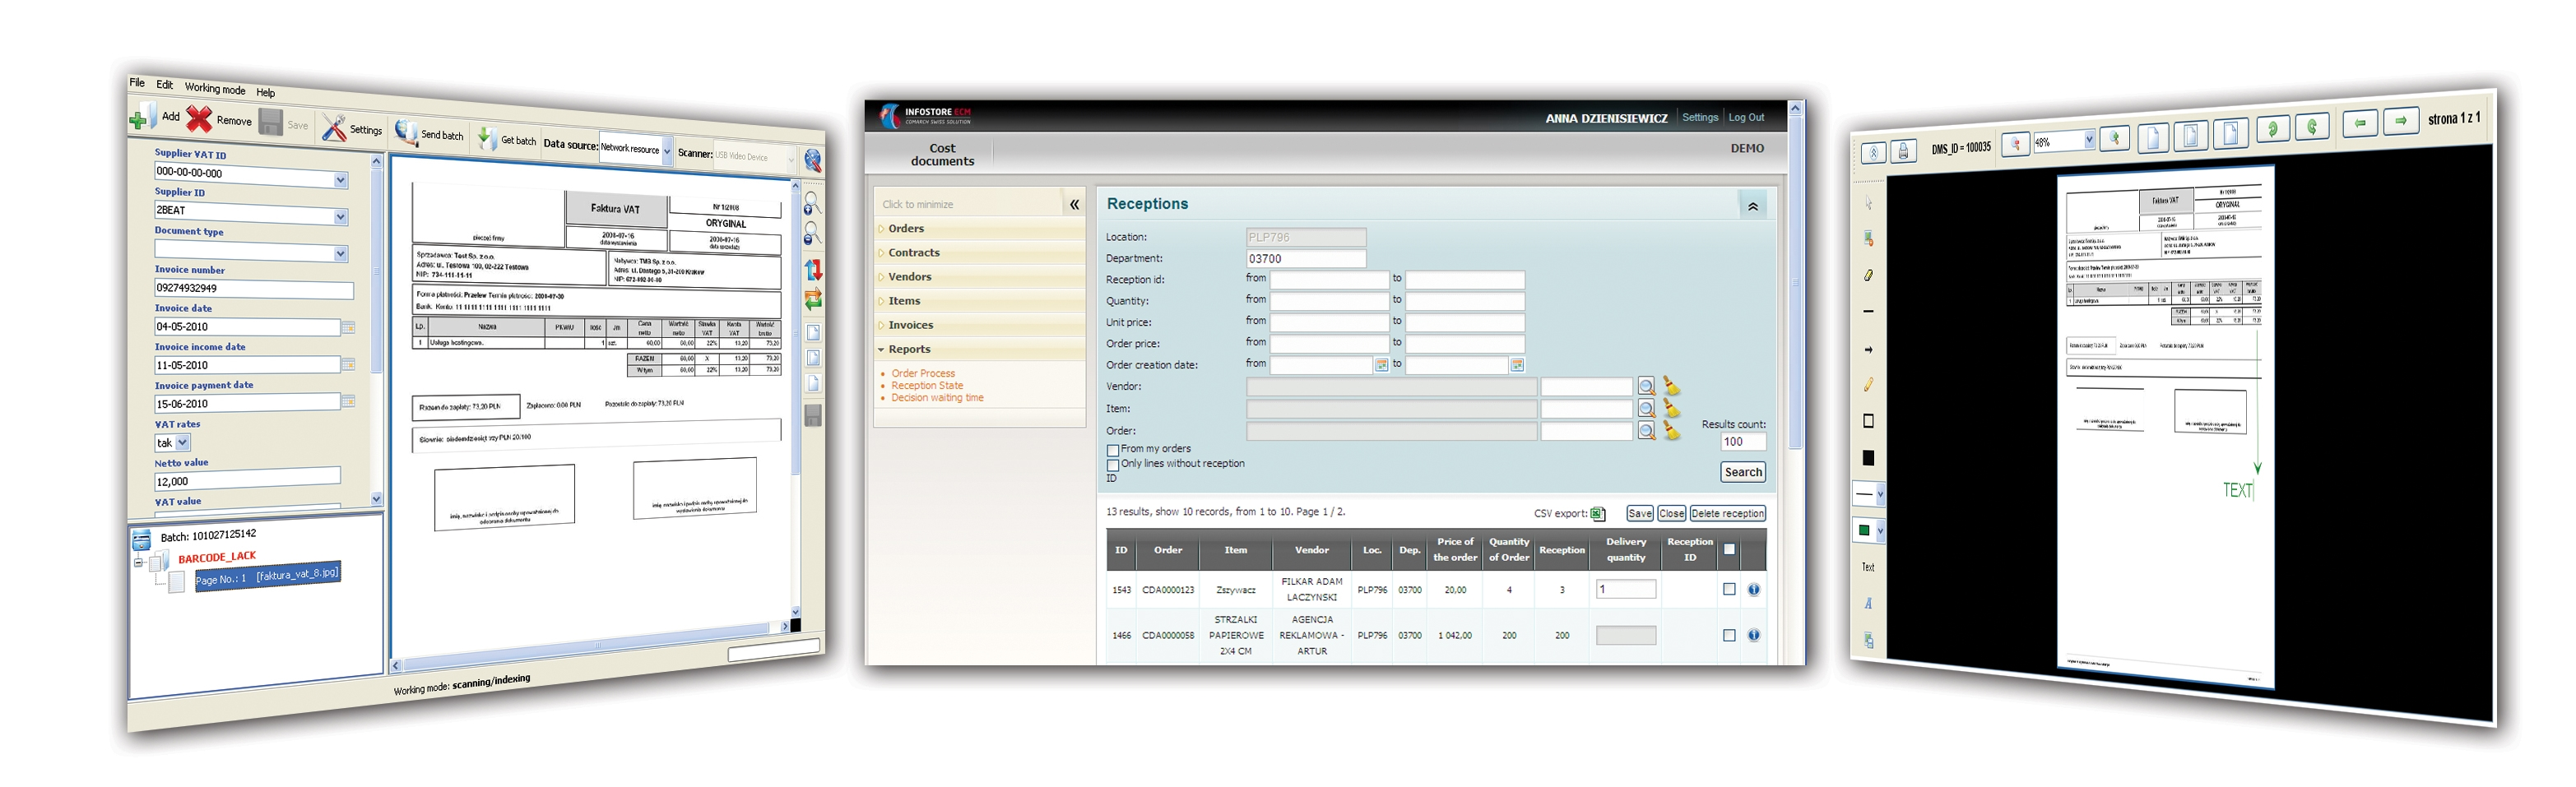Click the orange-green rotate arrows icon
This screenshot has height=787, width=2576.
point(813,299)
